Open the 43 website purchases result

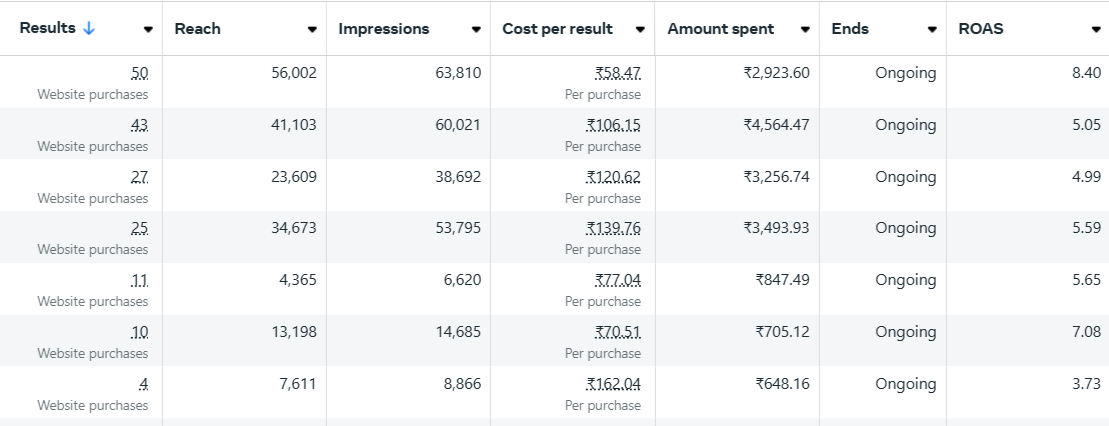click(x=139, y=125)
